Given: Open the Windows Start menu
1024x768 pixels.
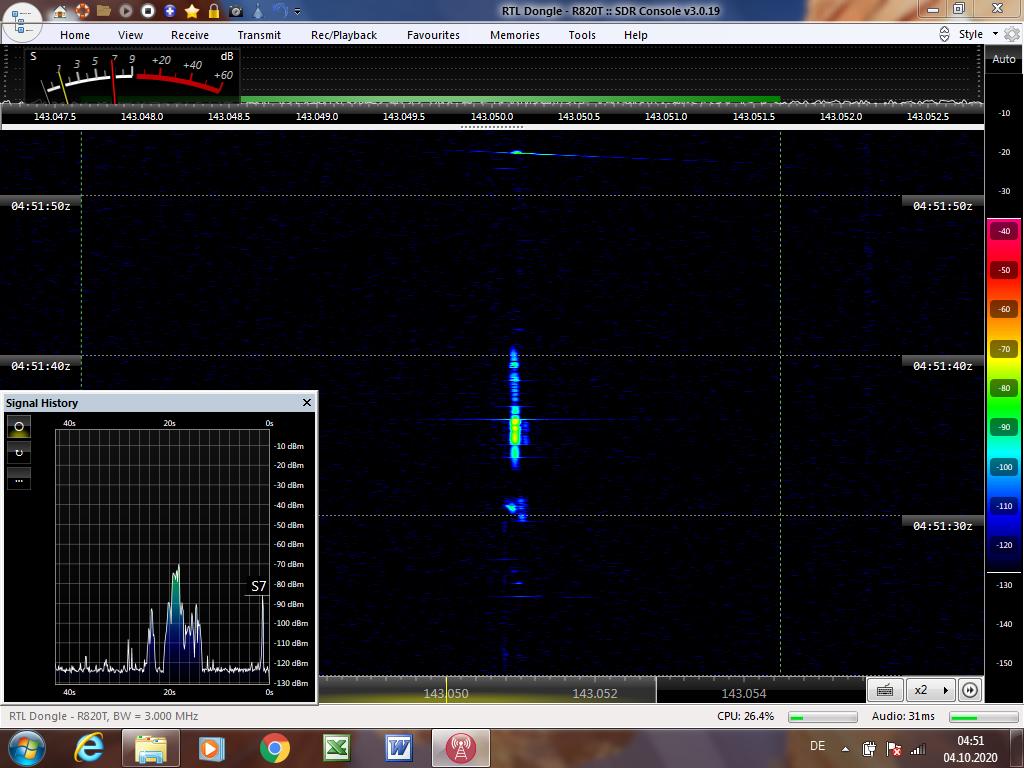Looking at the screenshot, I should (x=25, y=748).
